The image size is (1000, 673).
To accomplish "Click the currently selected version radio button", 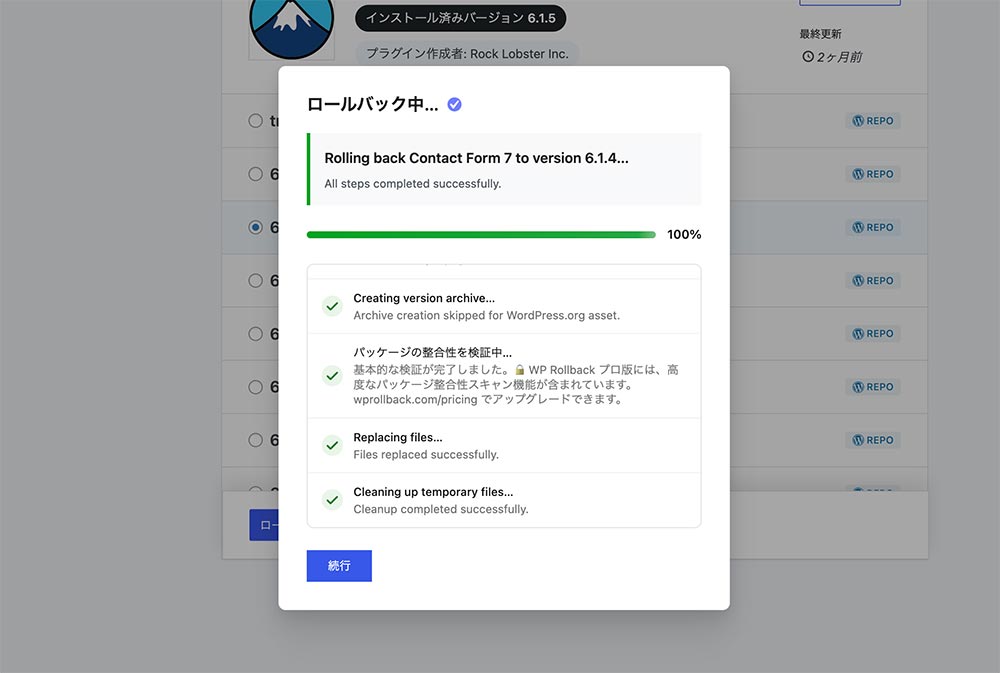I will point(255,227).
